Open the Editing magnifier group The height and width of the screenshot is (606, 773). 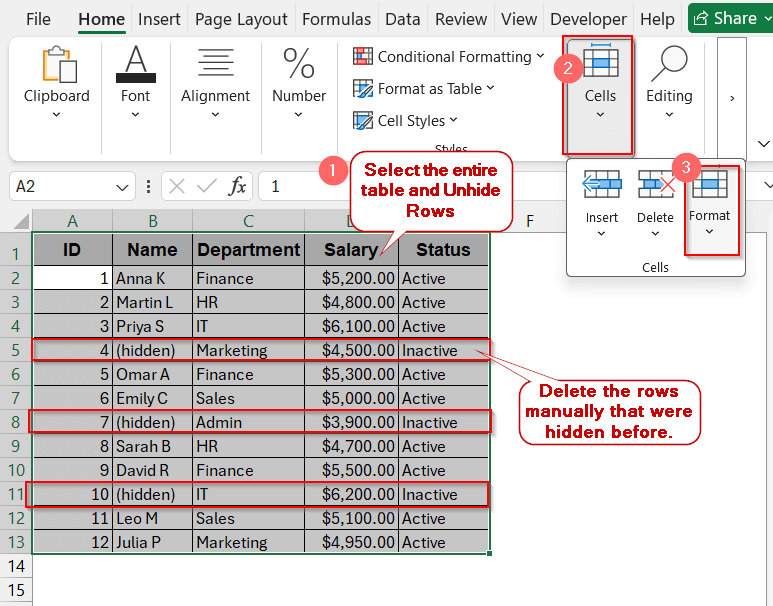point(668,66)
